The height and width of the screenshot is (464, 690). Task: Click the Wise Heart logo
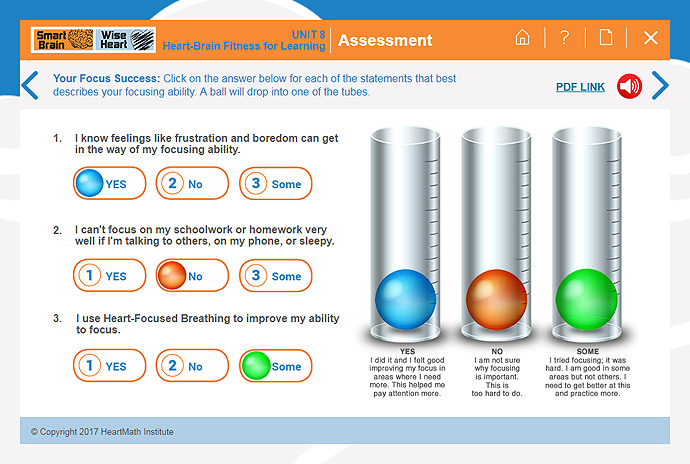pos(126,40)
